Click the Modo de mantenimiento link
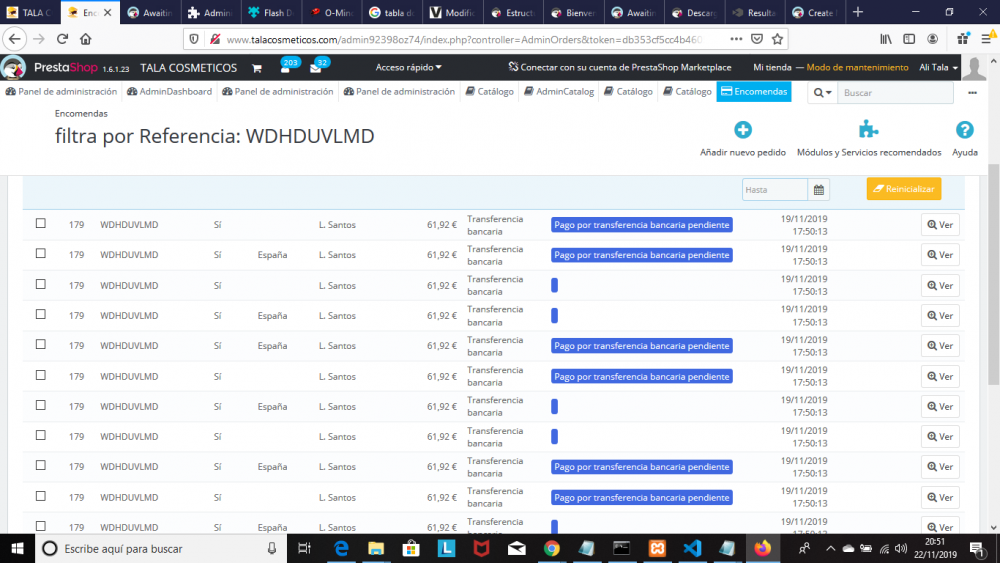The image size is (1000, 563). [857, 67]
